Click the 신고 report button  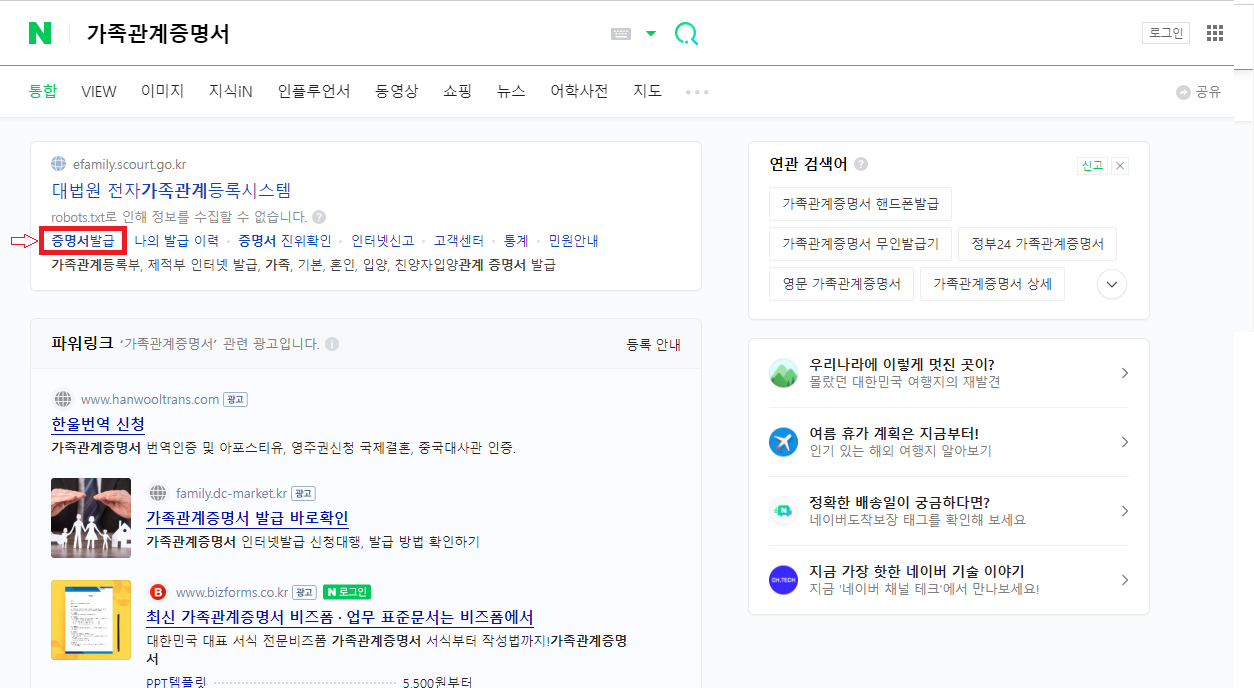pos(1092,166)
